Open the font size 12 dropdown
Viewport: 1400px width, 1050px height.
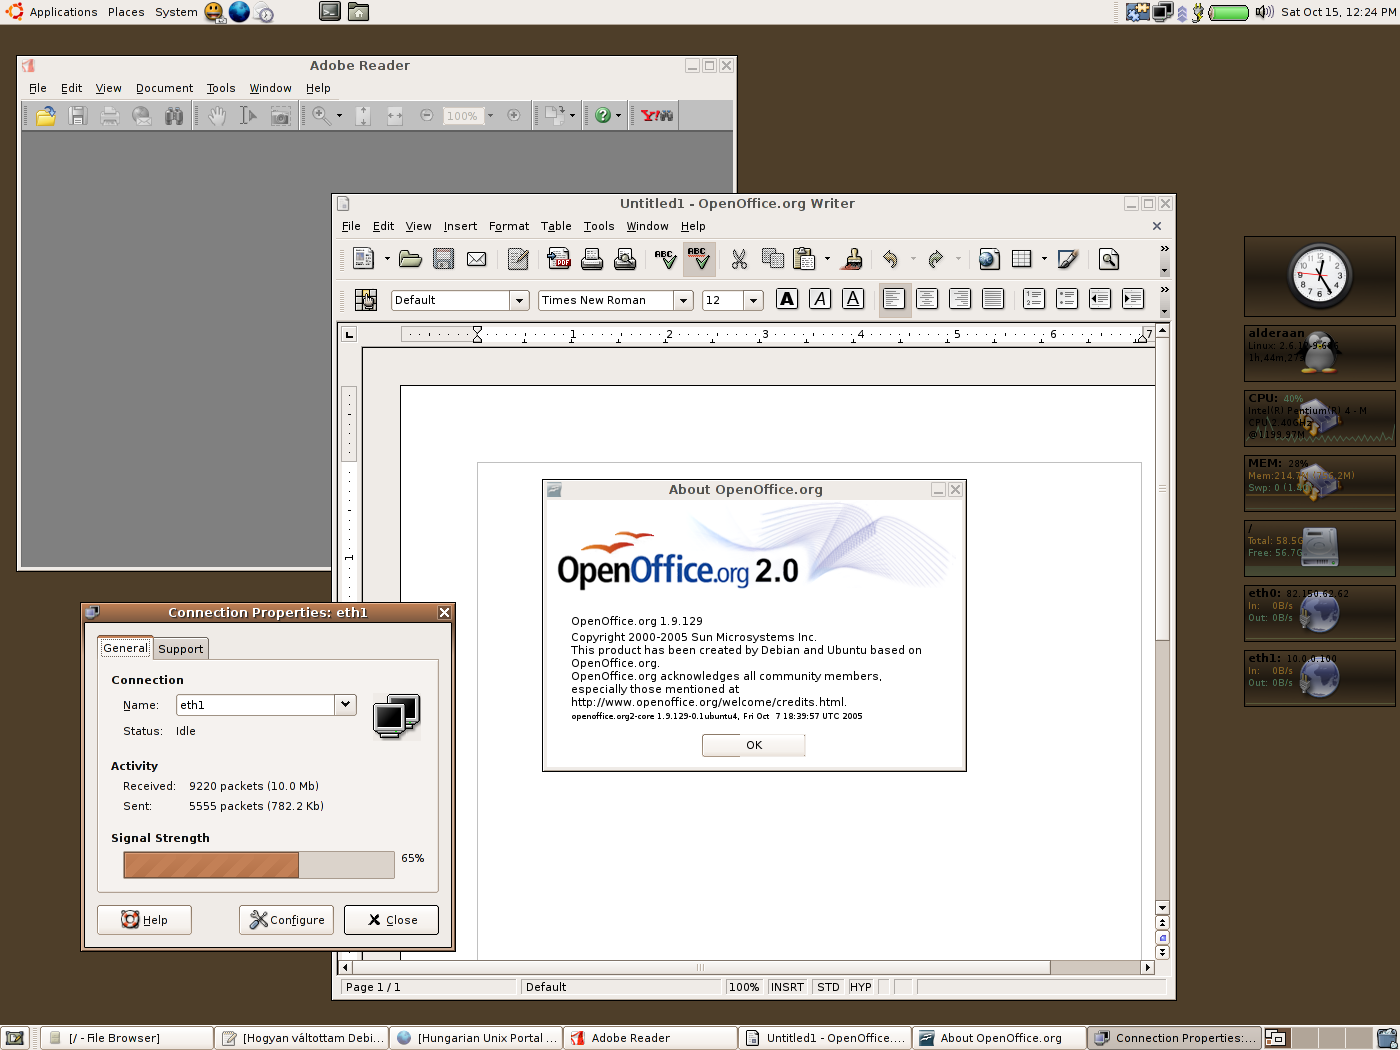point(753,300)
